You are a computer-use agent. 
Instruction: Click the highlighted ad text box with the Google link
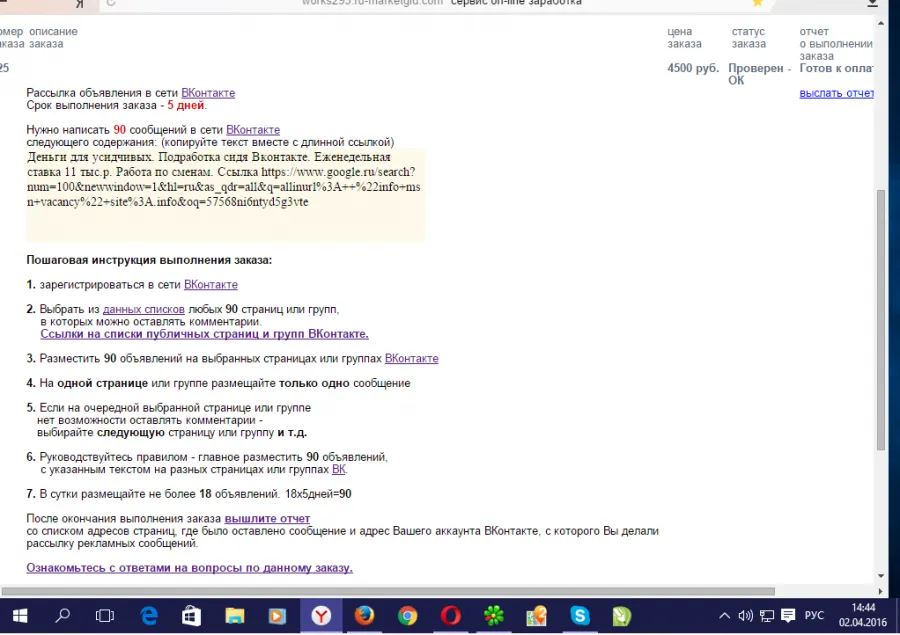pyautogui.click(x=226, y=195)
